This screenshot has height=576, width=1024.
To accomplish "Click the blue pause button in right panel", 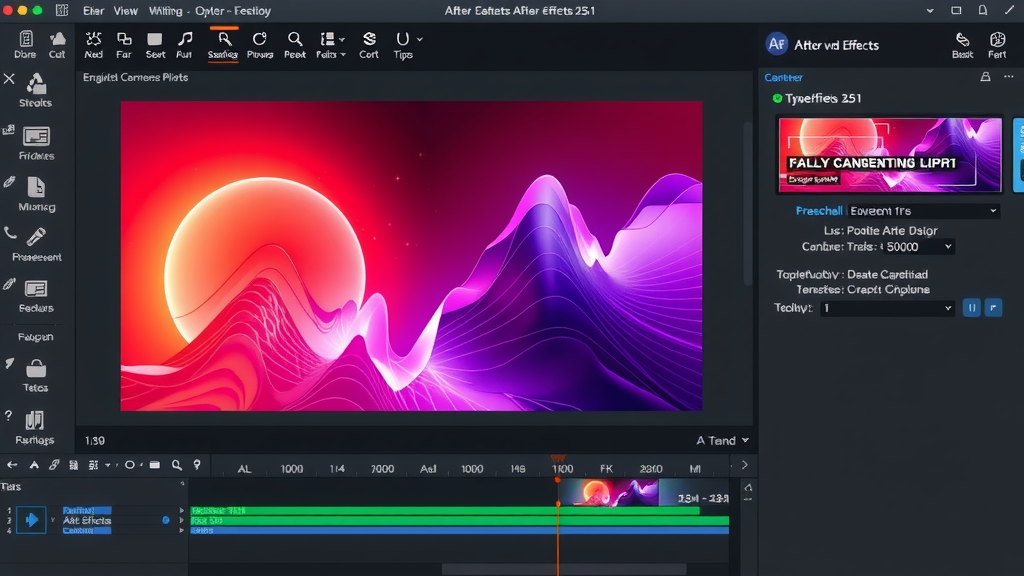I will click(971, 307).
